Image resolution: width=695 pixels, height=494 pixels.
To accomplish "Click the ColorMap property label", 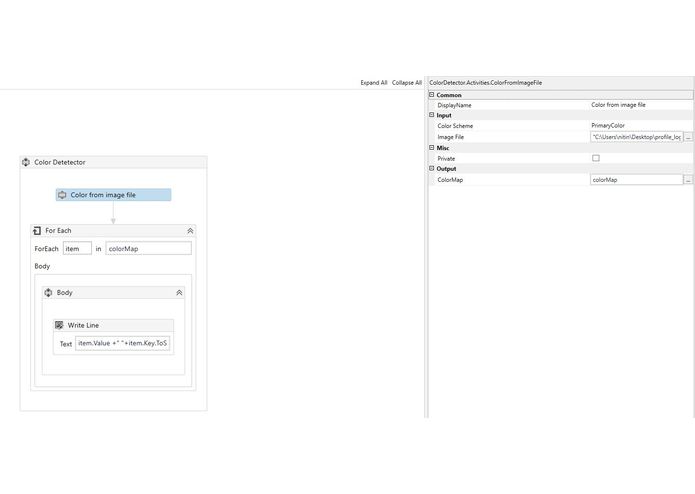I will [450, 180].
